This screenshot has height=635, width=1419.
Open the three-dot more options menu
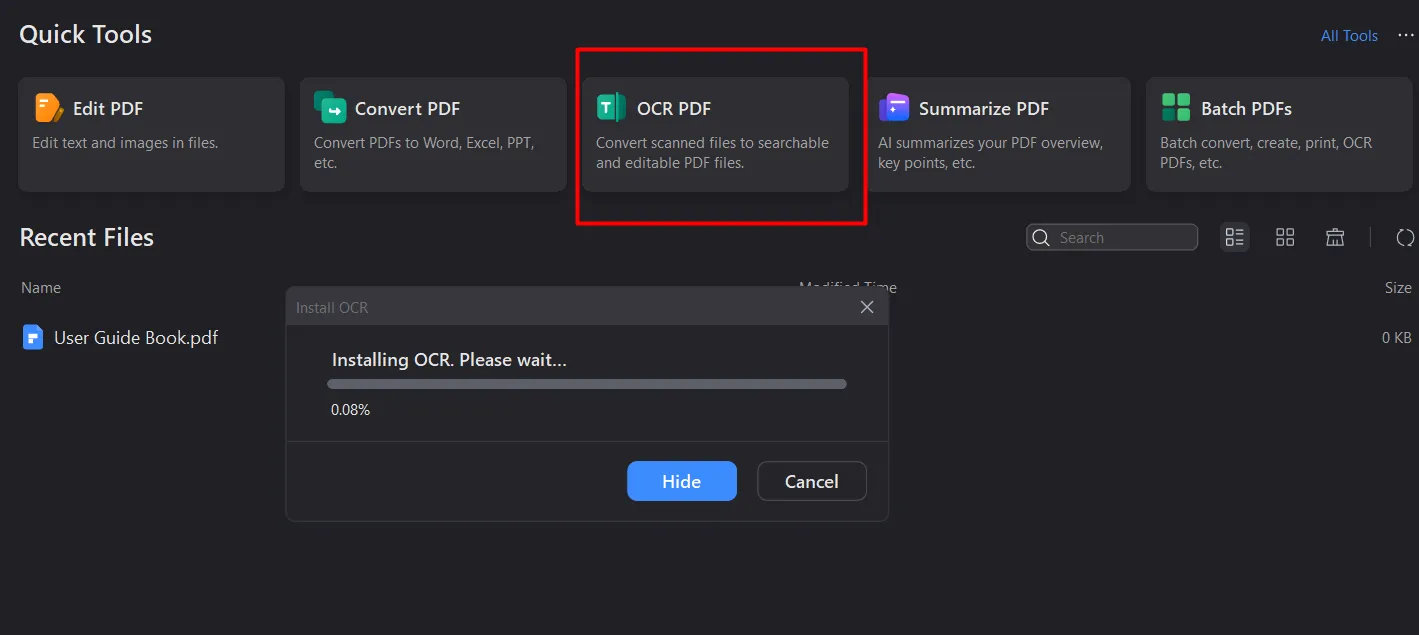(x=1406, y=35)
